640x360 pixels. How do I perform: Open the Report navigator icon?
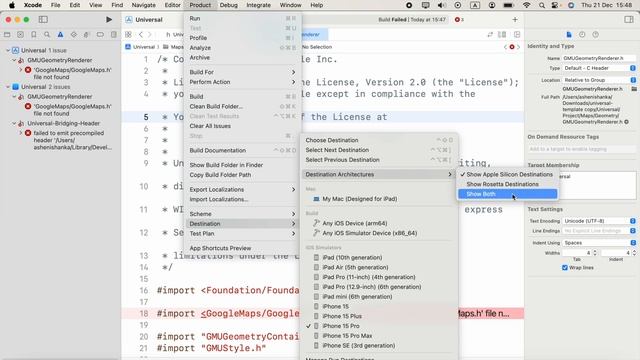tap(113, 35)
